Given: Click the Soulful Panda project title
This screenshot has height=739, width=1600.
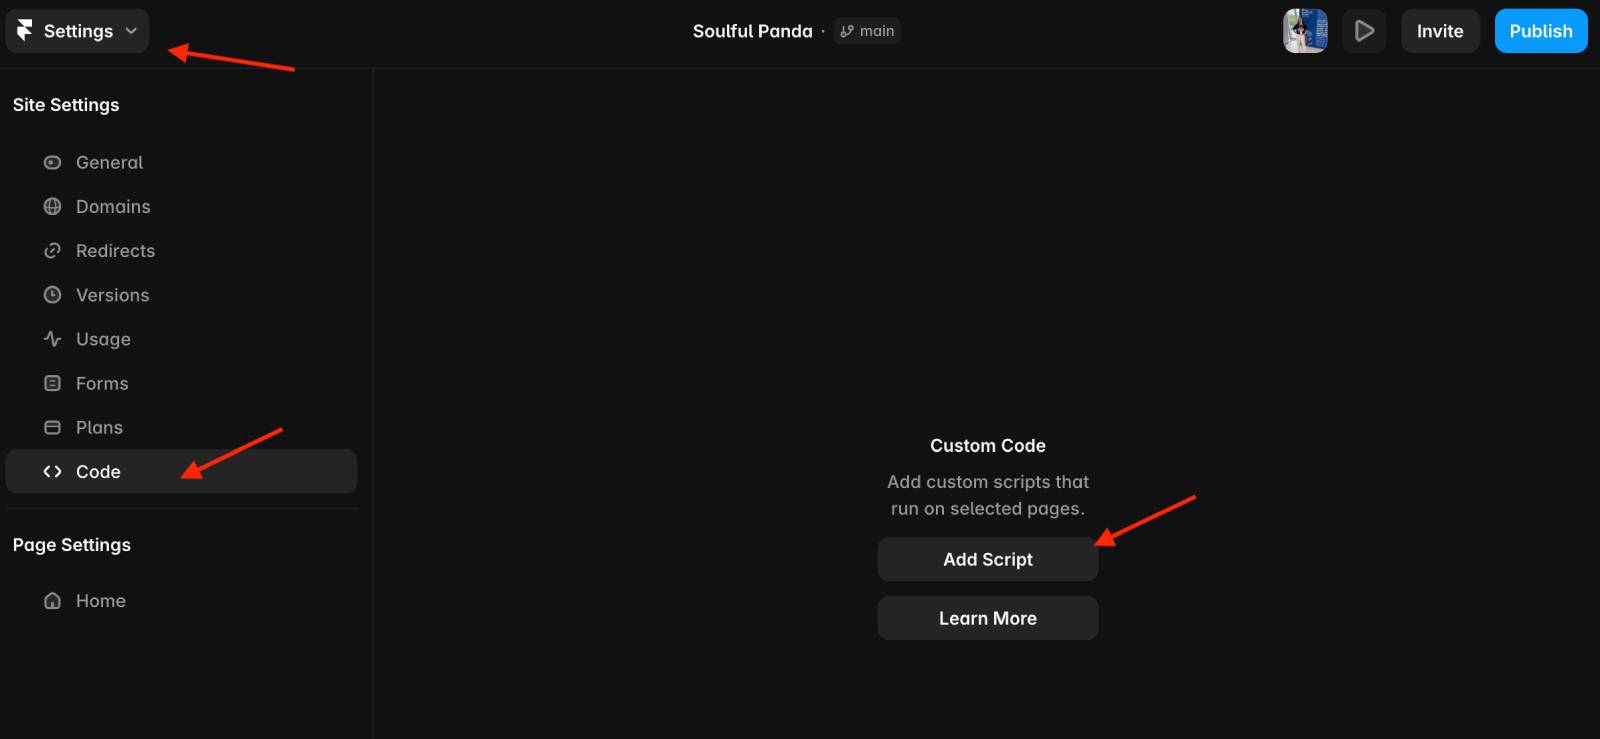Looking at the screenshot, I should pyautogui.click(x=752, y=31).
